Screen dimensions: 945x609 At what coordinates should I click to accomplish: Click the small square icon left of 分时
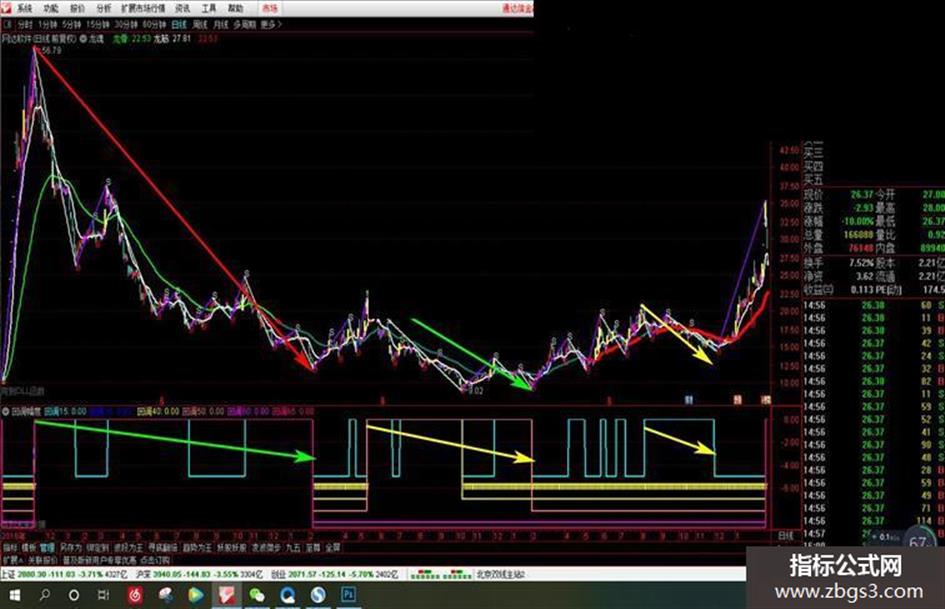(x=7, y=25)
